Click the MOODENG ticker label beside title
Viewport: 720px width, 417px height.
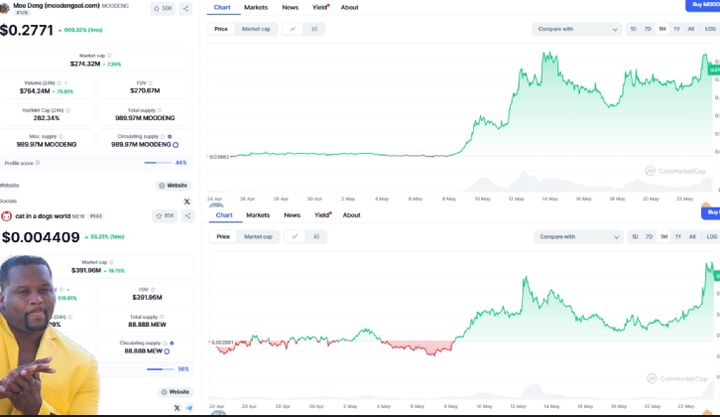tap(115, 6)
